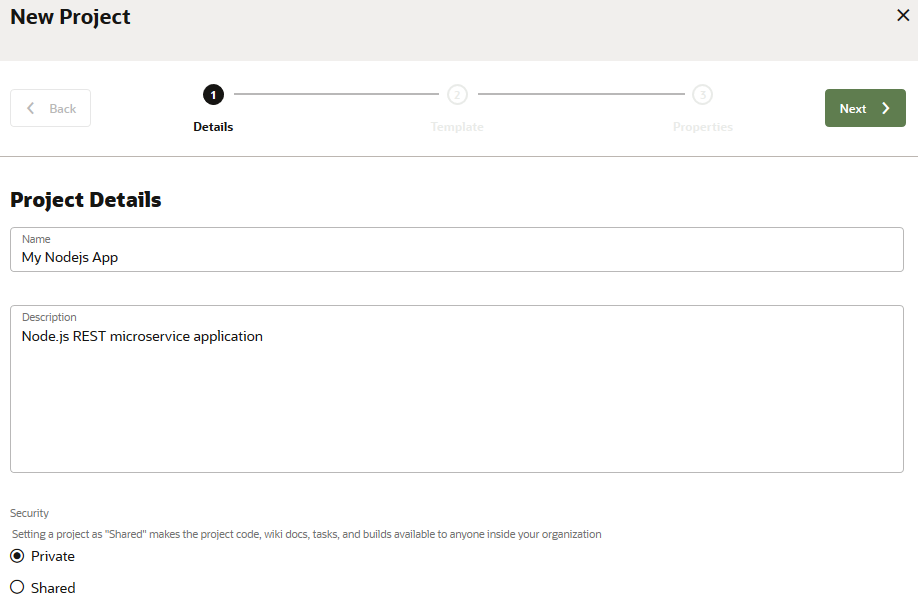Select the Private security option
918x606 pixels.
coord(15,556)
